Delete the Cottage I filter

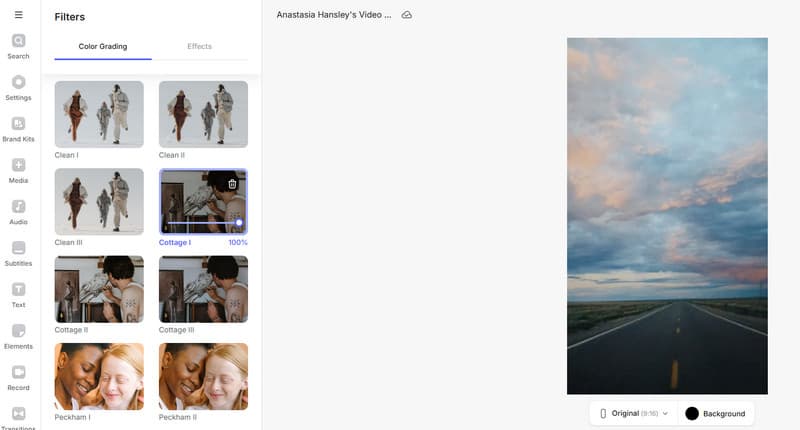click(232, 184)
